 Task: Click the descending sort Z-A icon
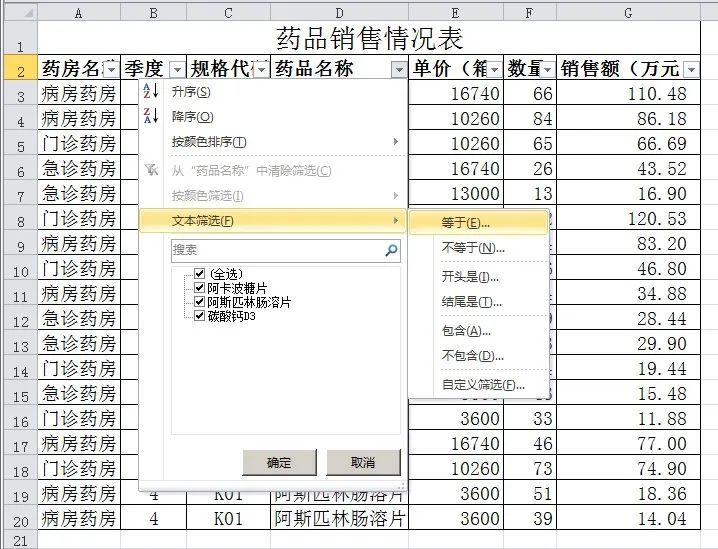pos(151,115)
